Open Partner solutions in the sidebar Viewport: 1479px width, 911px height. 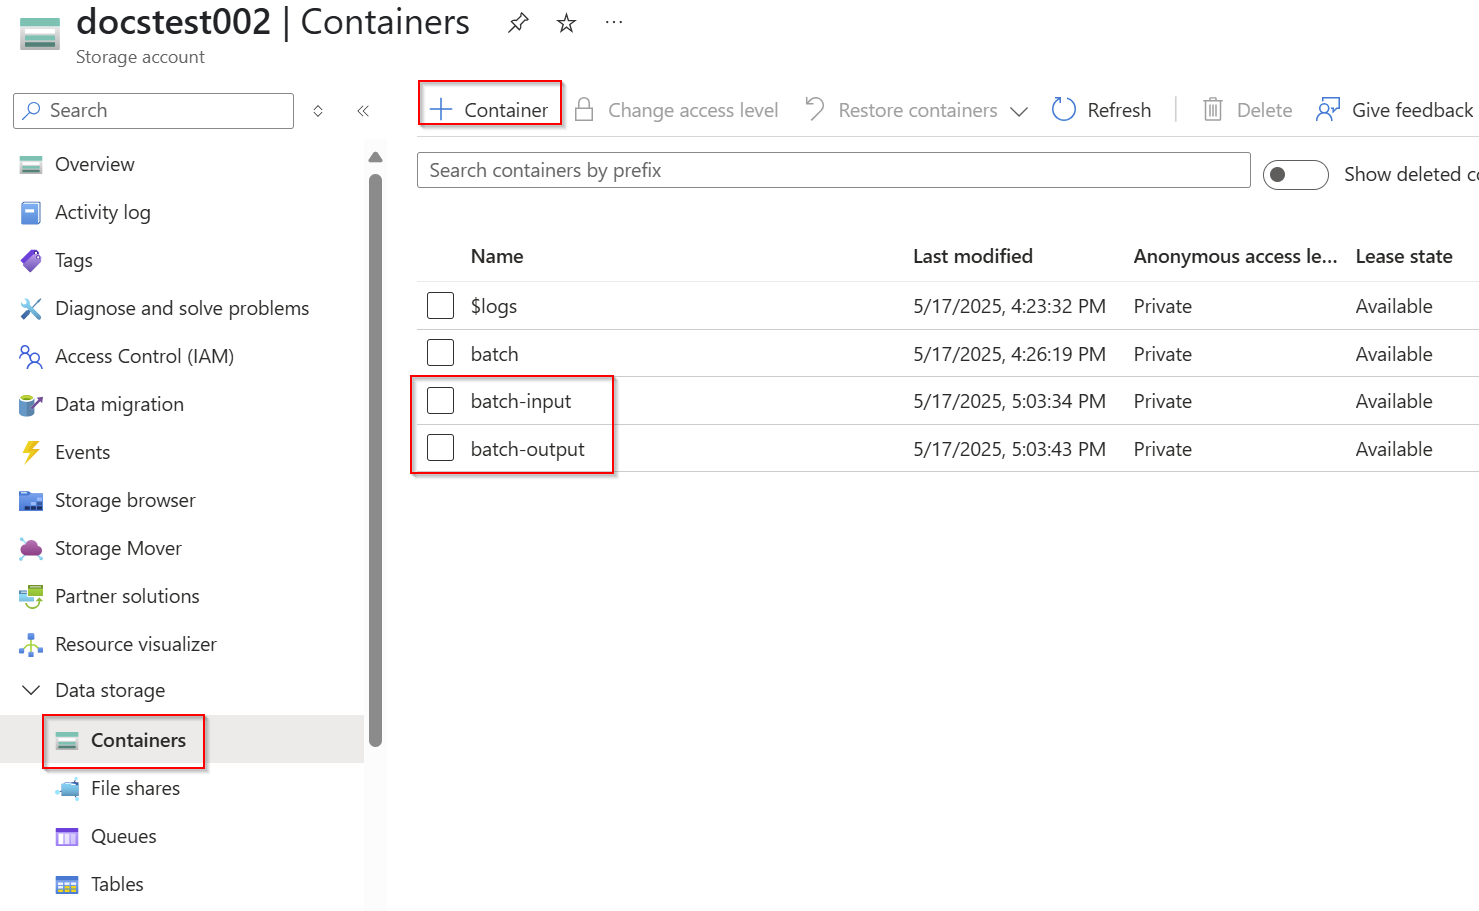(x=127, y=597)
